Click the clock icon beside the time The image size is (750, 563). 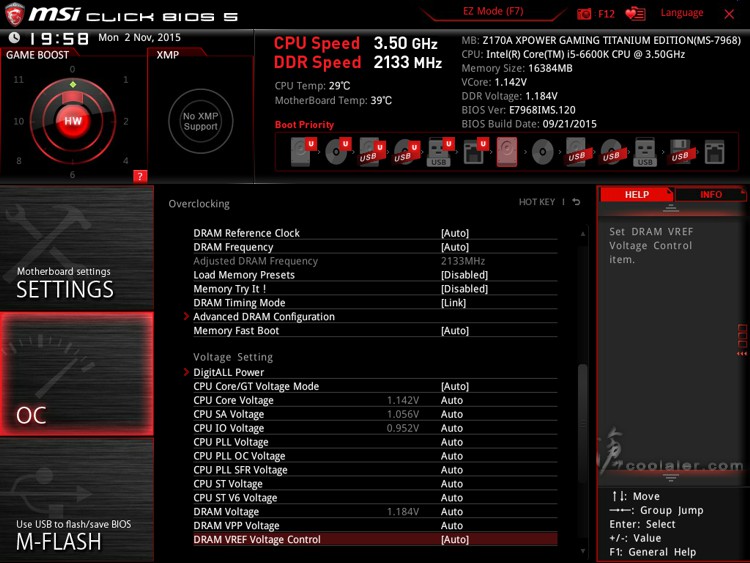14,37
